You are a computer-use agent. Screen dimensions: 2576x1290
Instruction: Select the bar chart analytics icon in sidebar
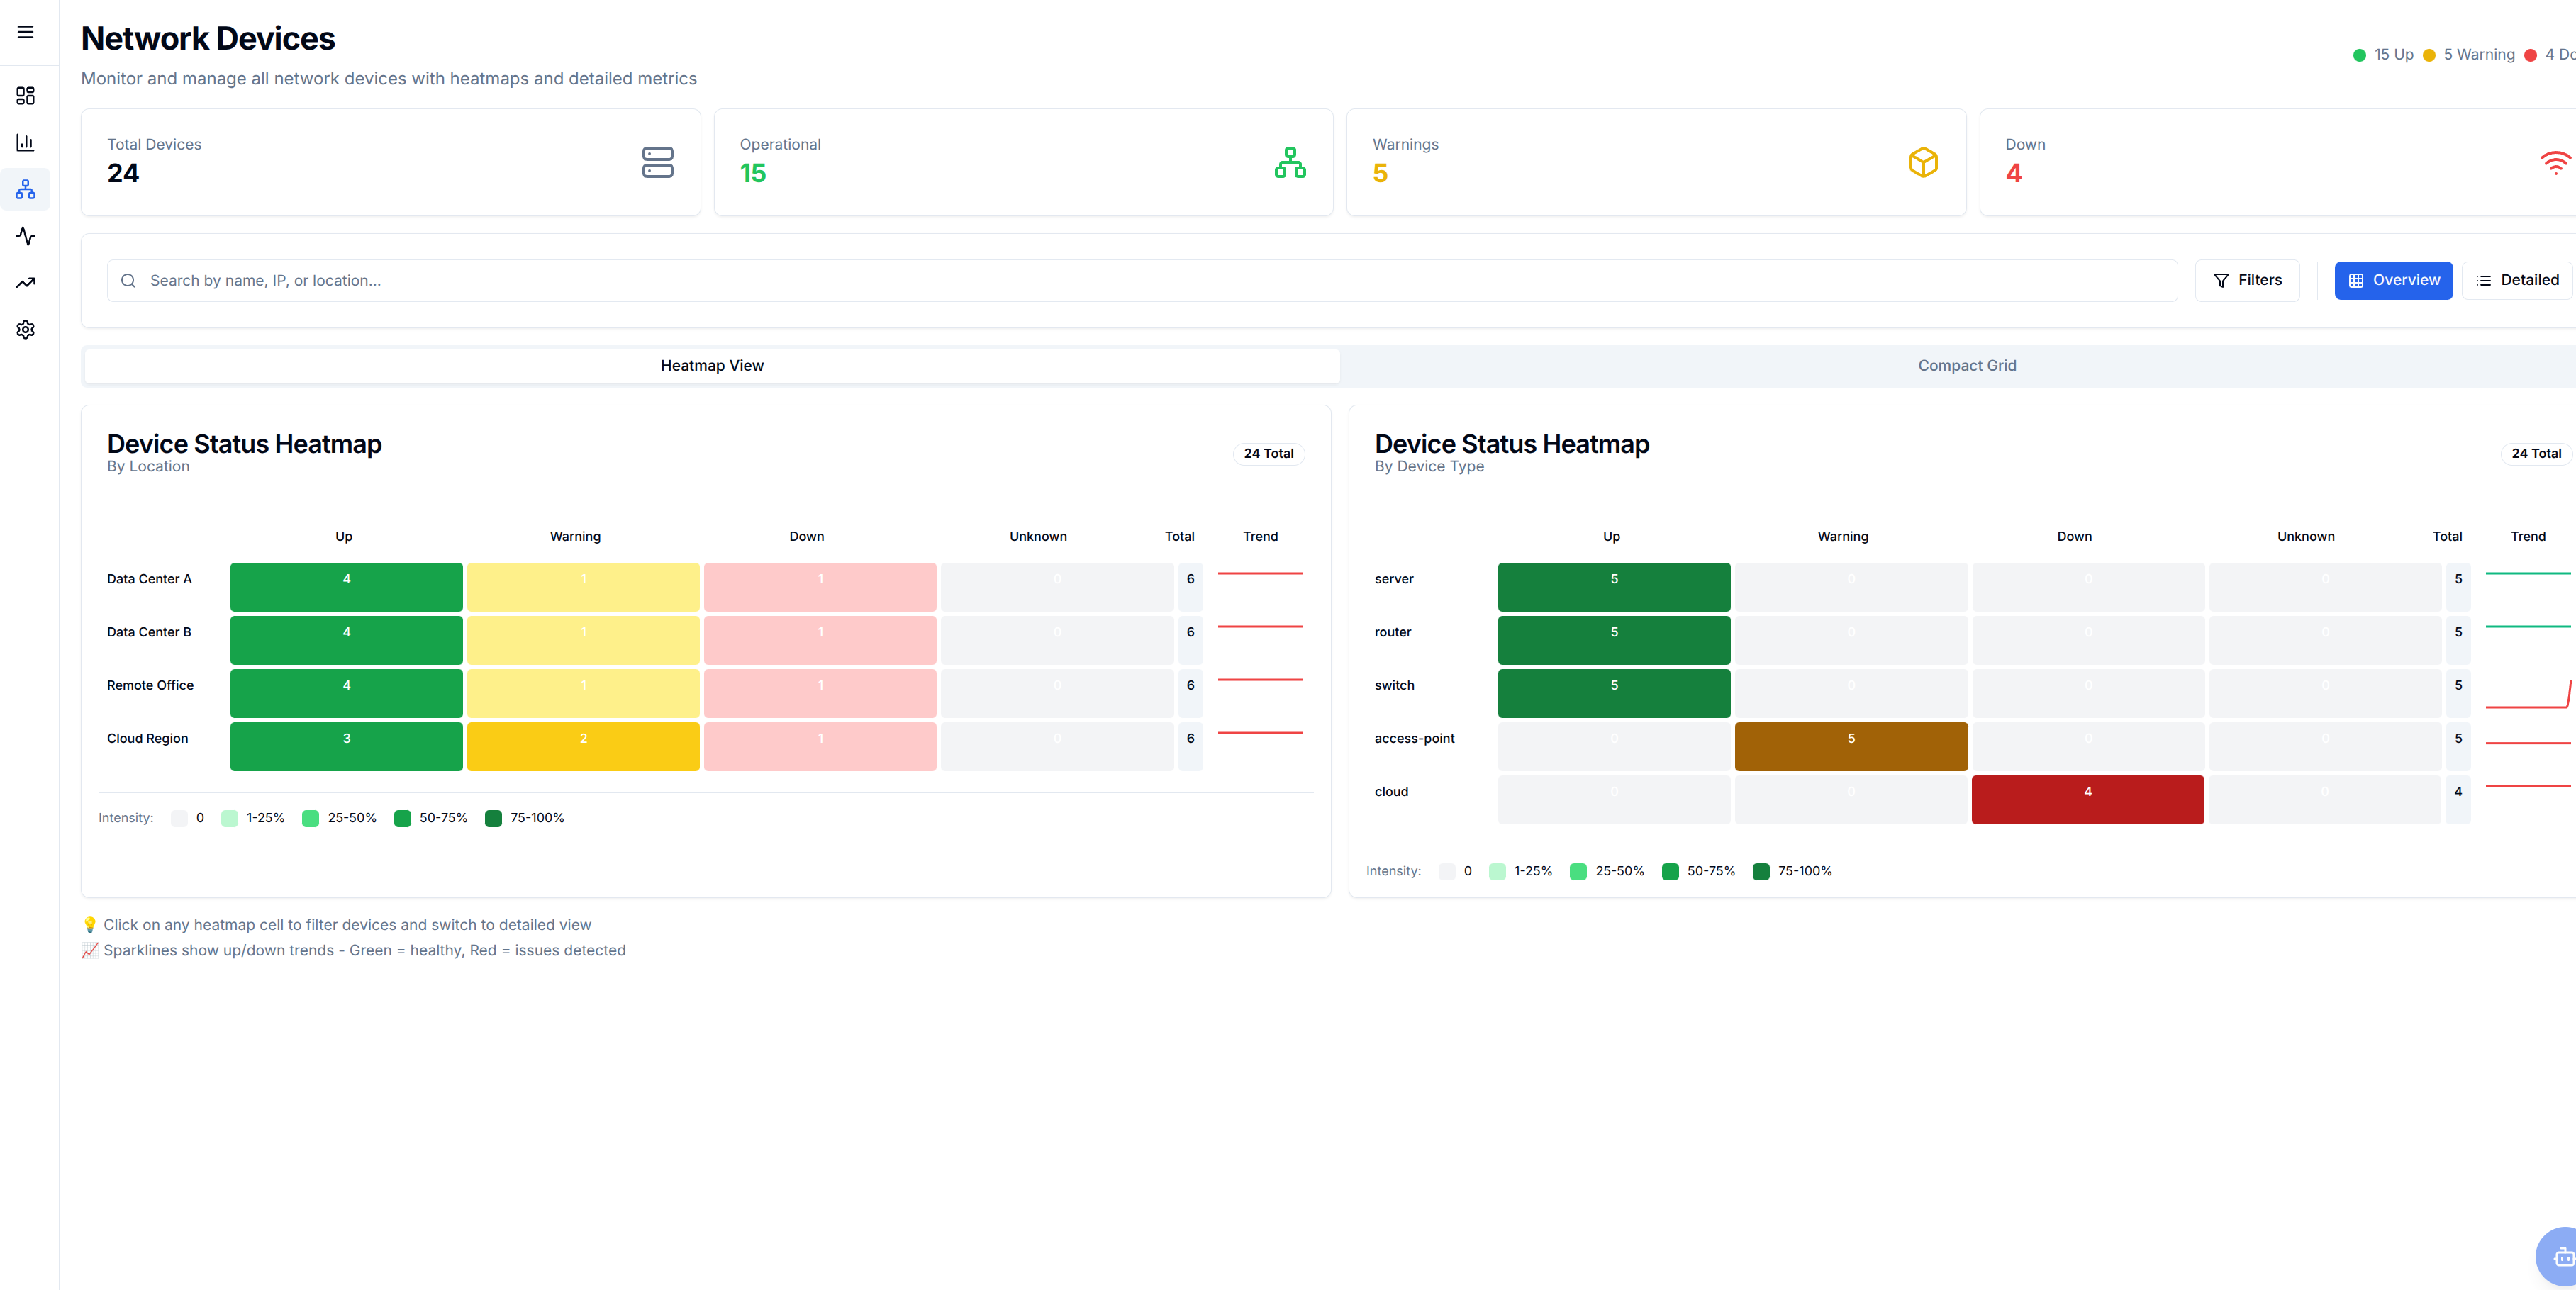point(25,142)
